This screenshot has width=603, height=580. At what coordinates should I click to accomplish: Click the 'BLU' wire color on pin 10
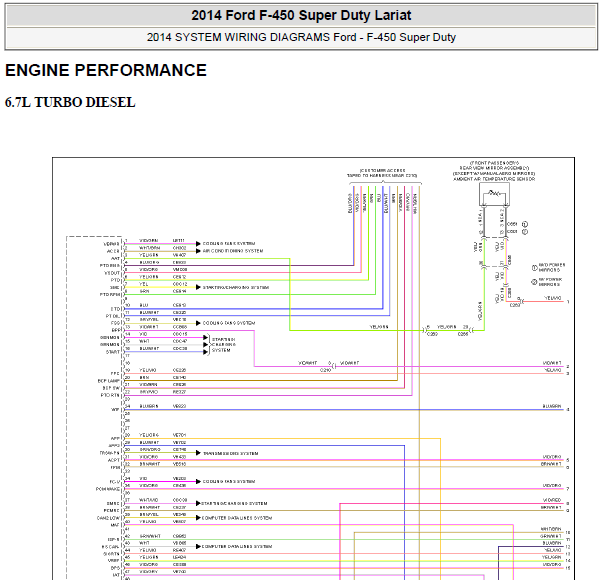tap(144, 305)
